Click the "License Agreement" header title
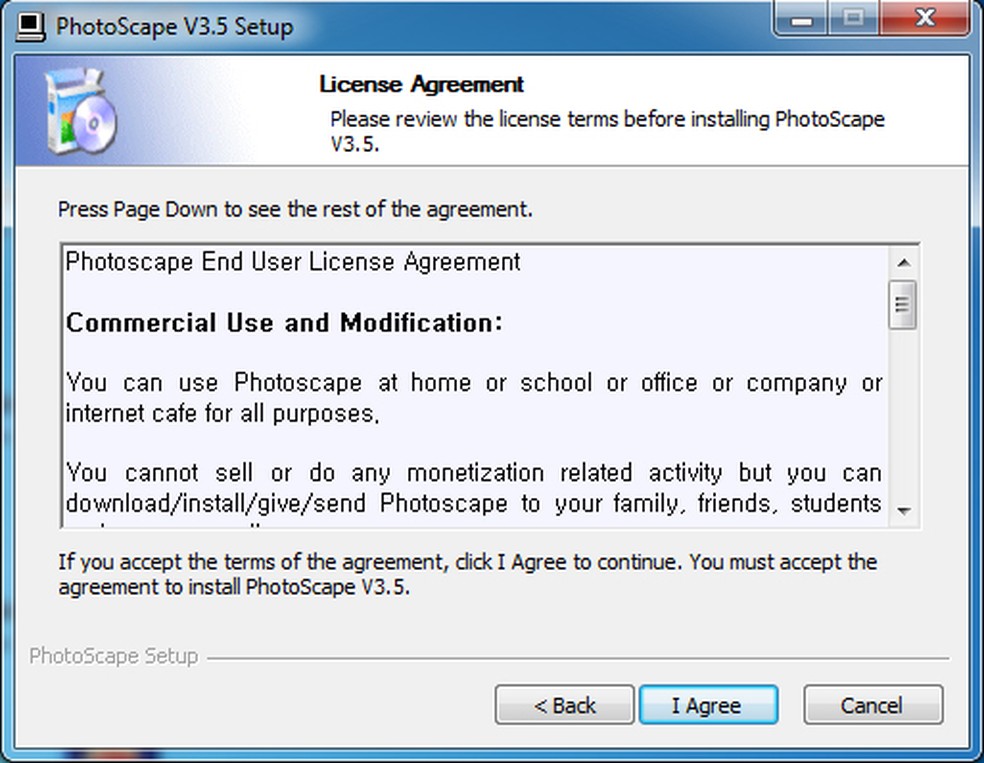Image resolution: width=984 pixels, height=763 pixels. (x=421, y=84)
